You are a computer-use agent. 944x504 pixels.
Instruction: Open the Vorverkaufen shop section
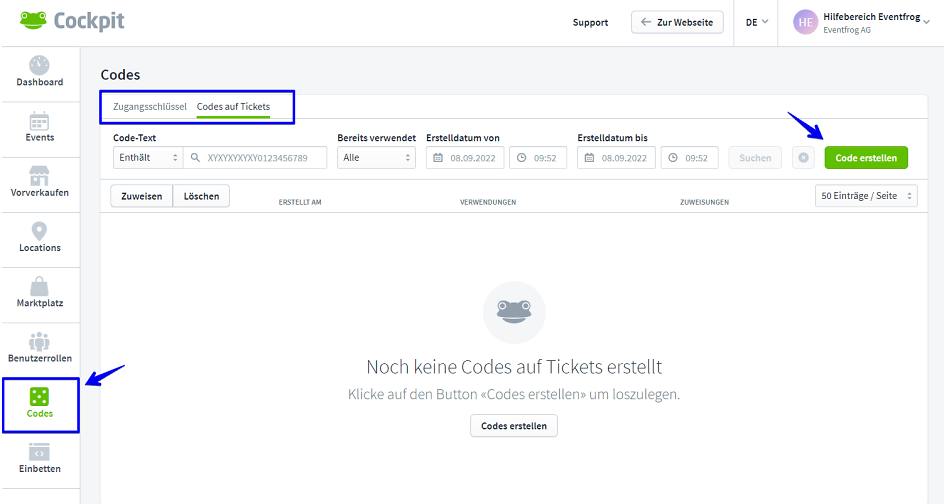pyautogui.click(x=39, y=182)
